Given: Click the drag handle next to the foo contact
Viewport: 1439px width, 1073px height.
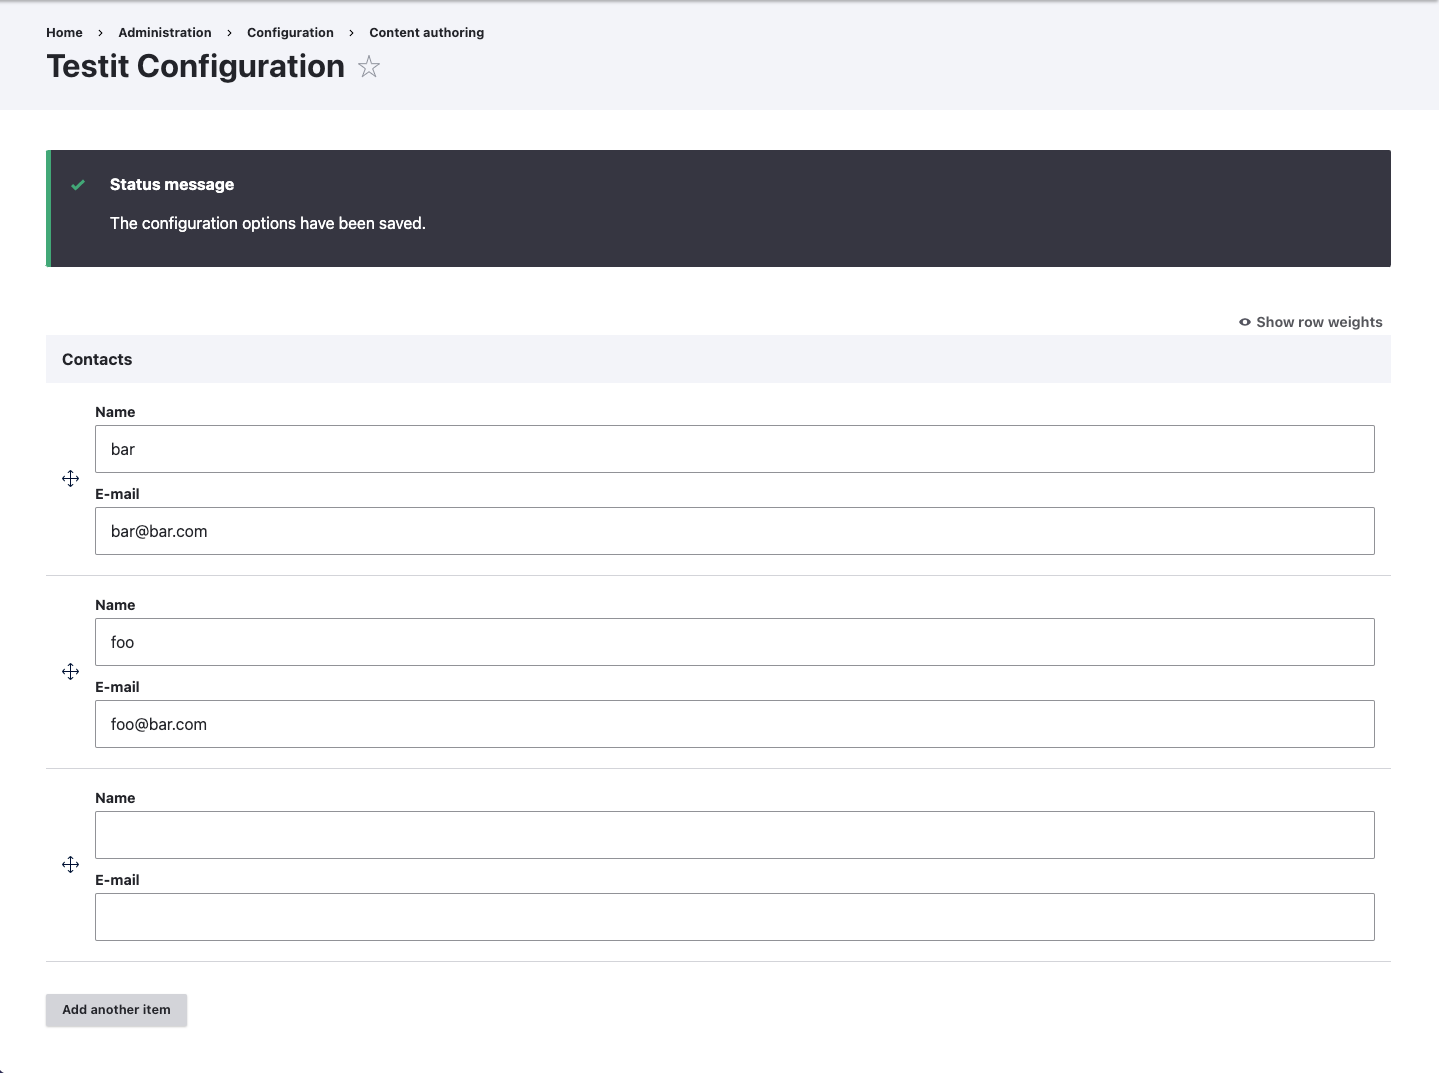Looking at the screenshot, I should (70, 671).
